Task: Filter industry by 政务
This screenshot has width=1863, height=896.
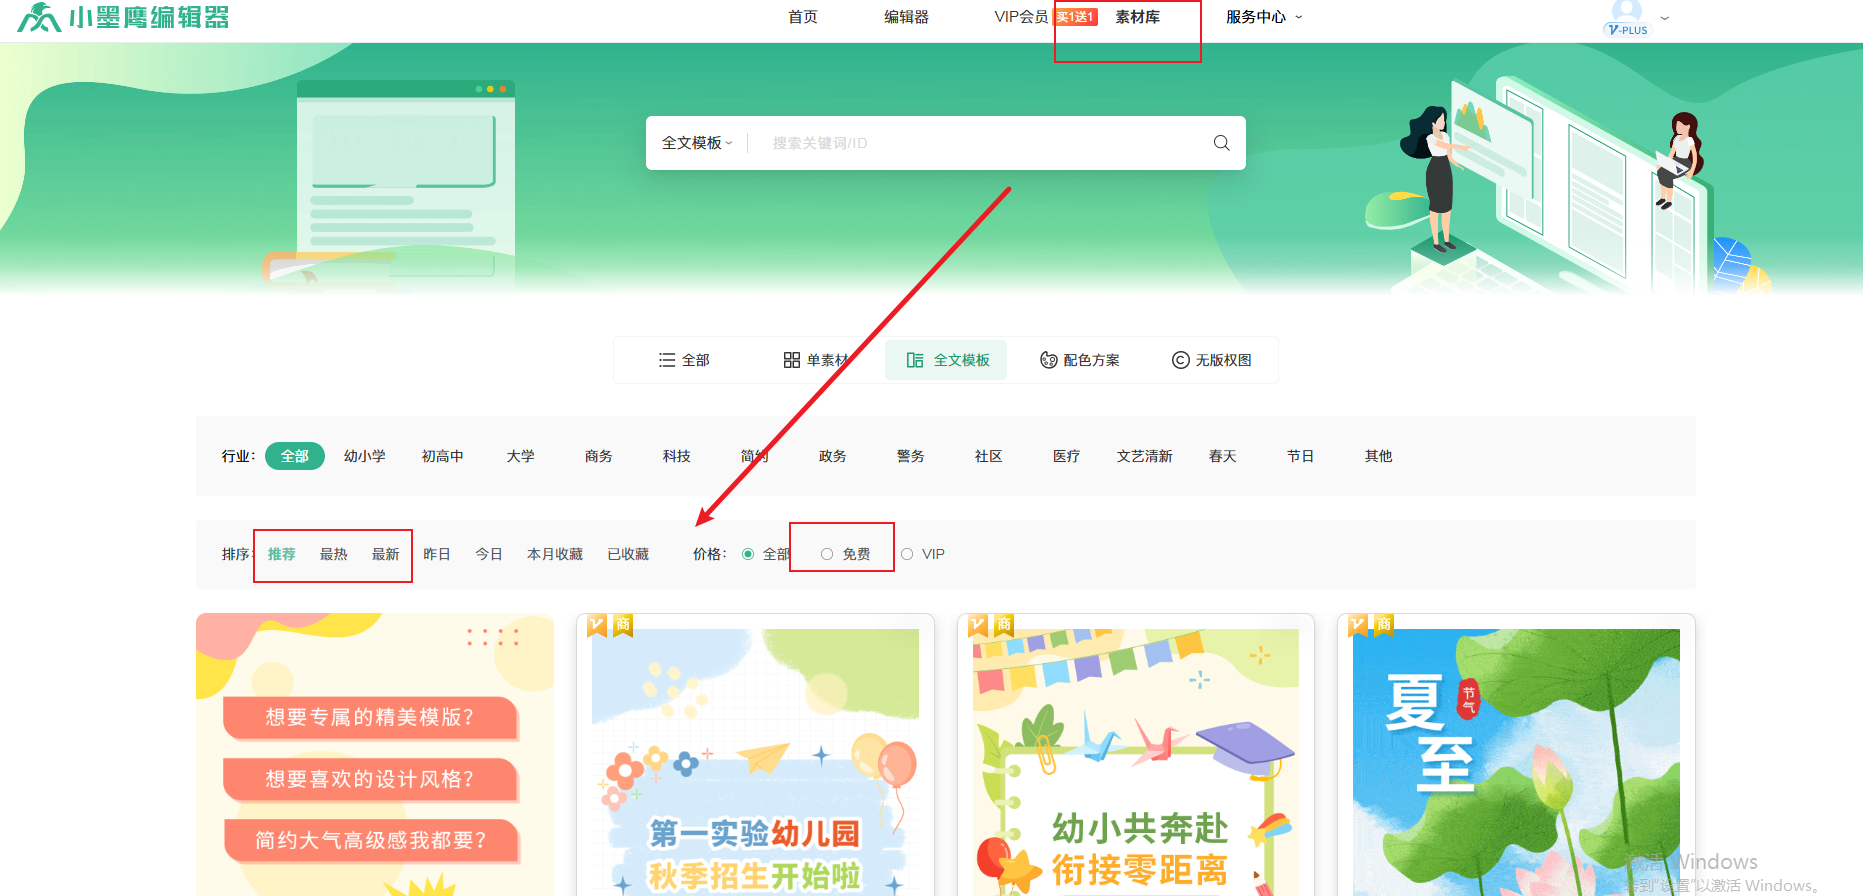Action: click(x=833, y=456)
